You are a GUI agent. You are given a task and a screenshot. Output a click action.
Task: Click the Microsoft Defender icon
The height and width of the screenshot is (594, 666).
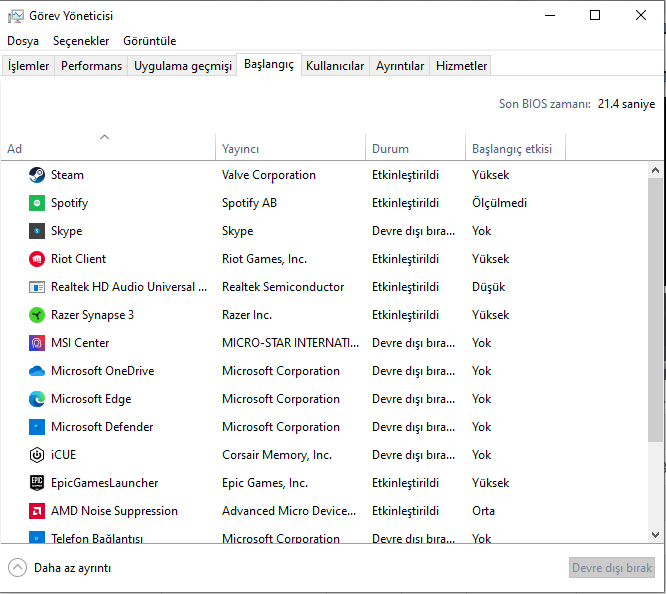(x=37, y=427)
